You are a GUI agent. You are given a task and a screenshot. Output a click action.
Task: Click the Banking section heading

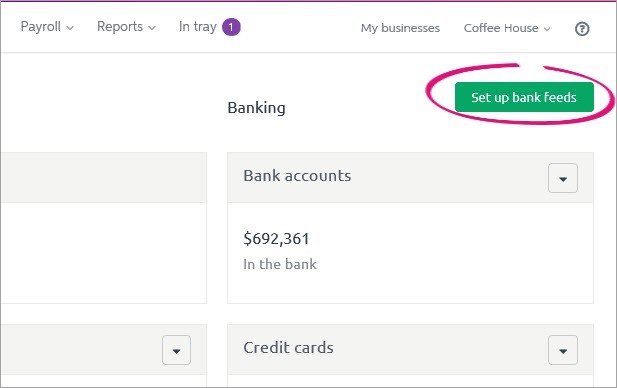257,108
